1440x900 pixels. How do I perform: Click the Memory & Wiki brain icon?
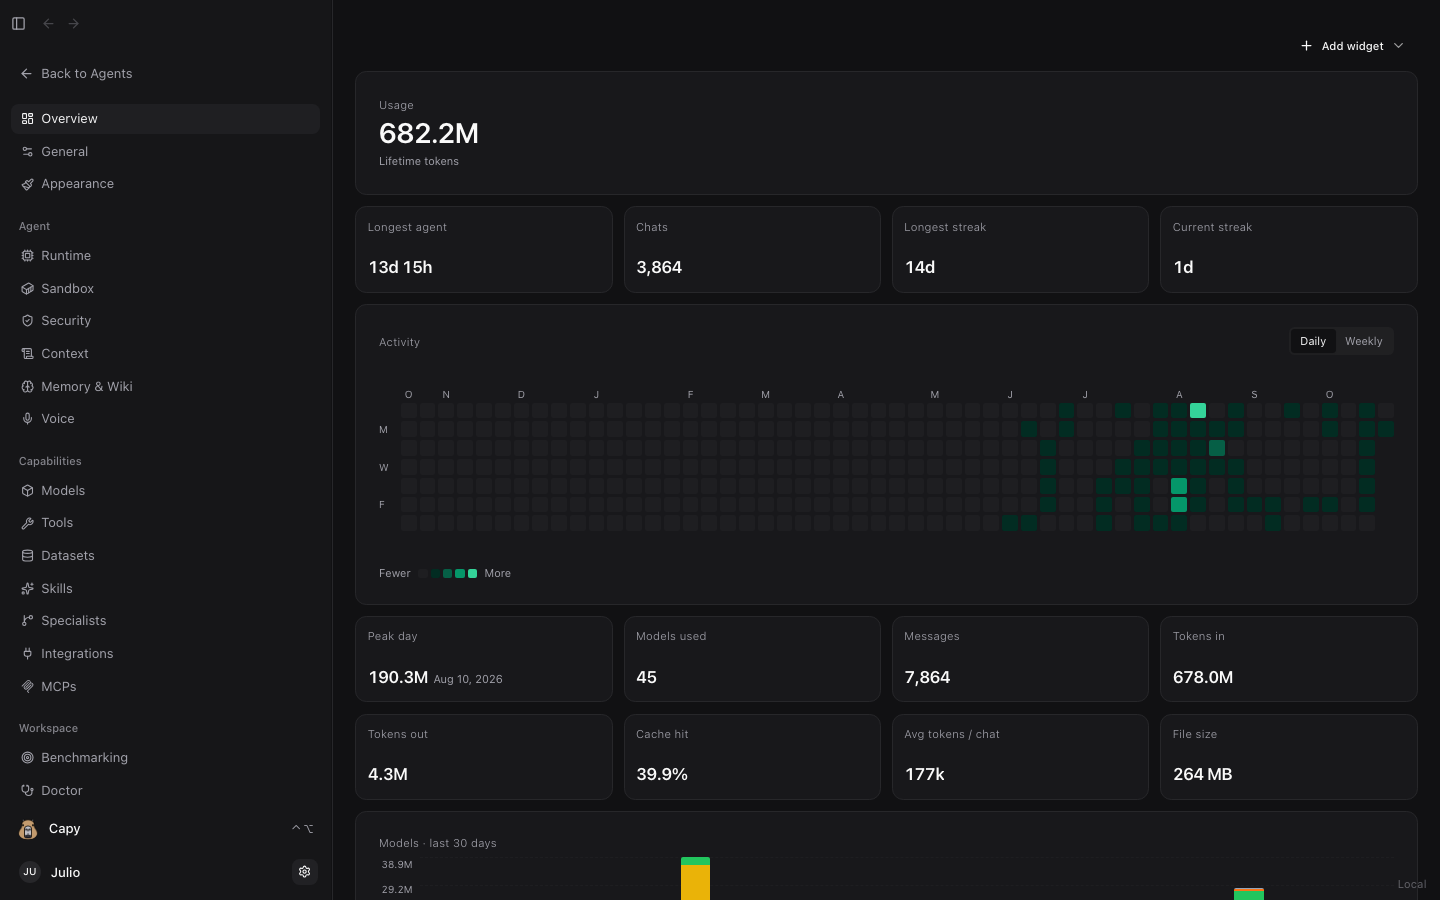pyautogui.click(x=28, y=387)
